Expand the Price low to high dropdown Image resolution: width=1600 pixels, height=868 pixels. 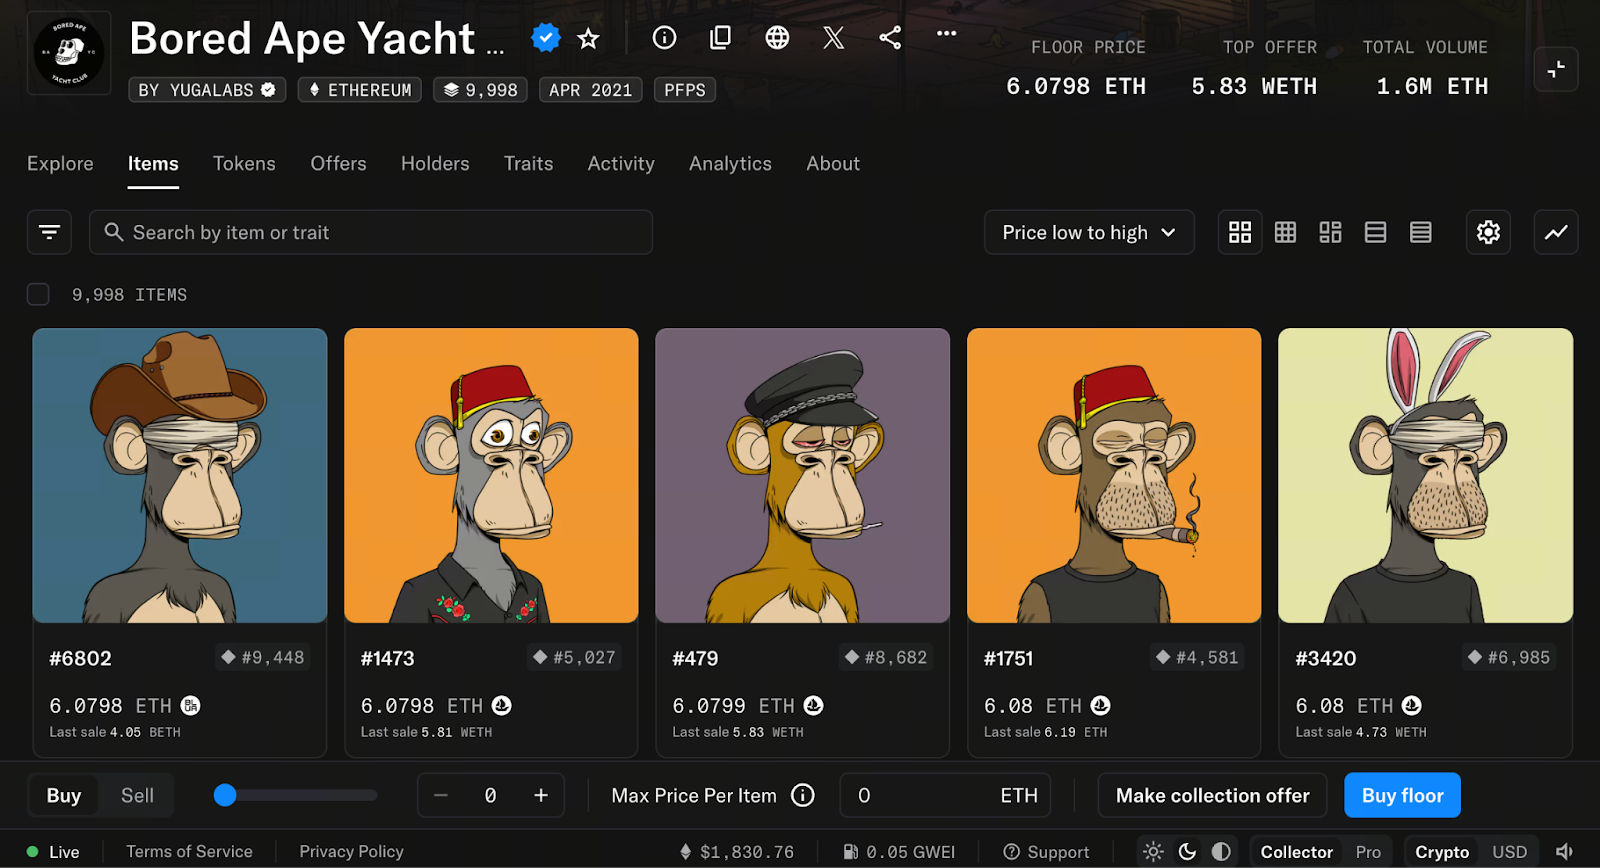[x=1088, y=232]
